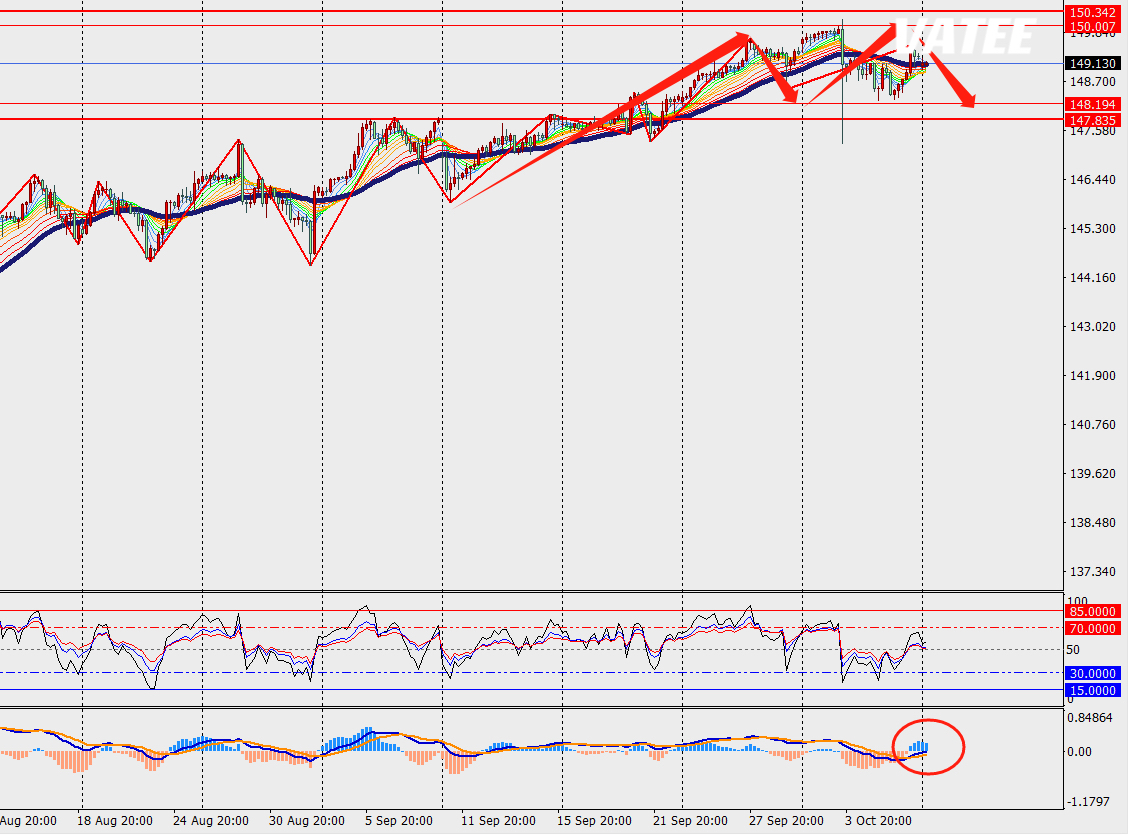The width and height of the screenshot is (1129, 835).
Task: Click the 27 Sep 20:00 date label
Action: coord(786,821)
